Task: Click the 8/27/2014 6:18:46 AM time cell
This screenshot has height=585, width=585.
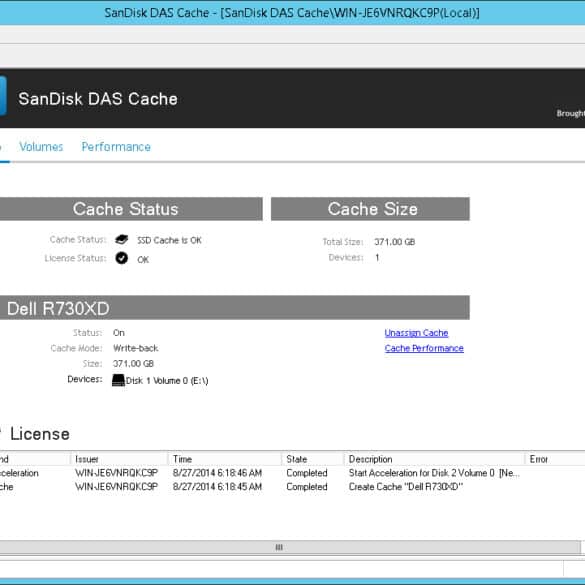Action: point(217,473)
